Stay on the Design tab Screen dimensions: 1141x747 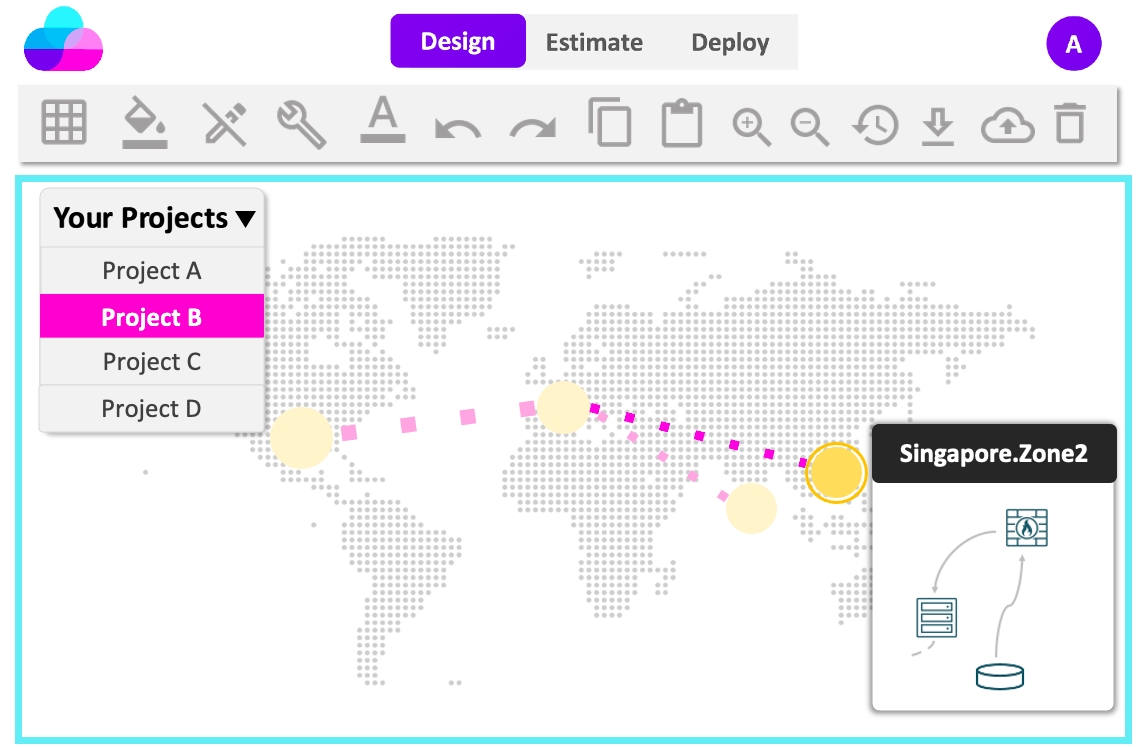pos(457,41)
